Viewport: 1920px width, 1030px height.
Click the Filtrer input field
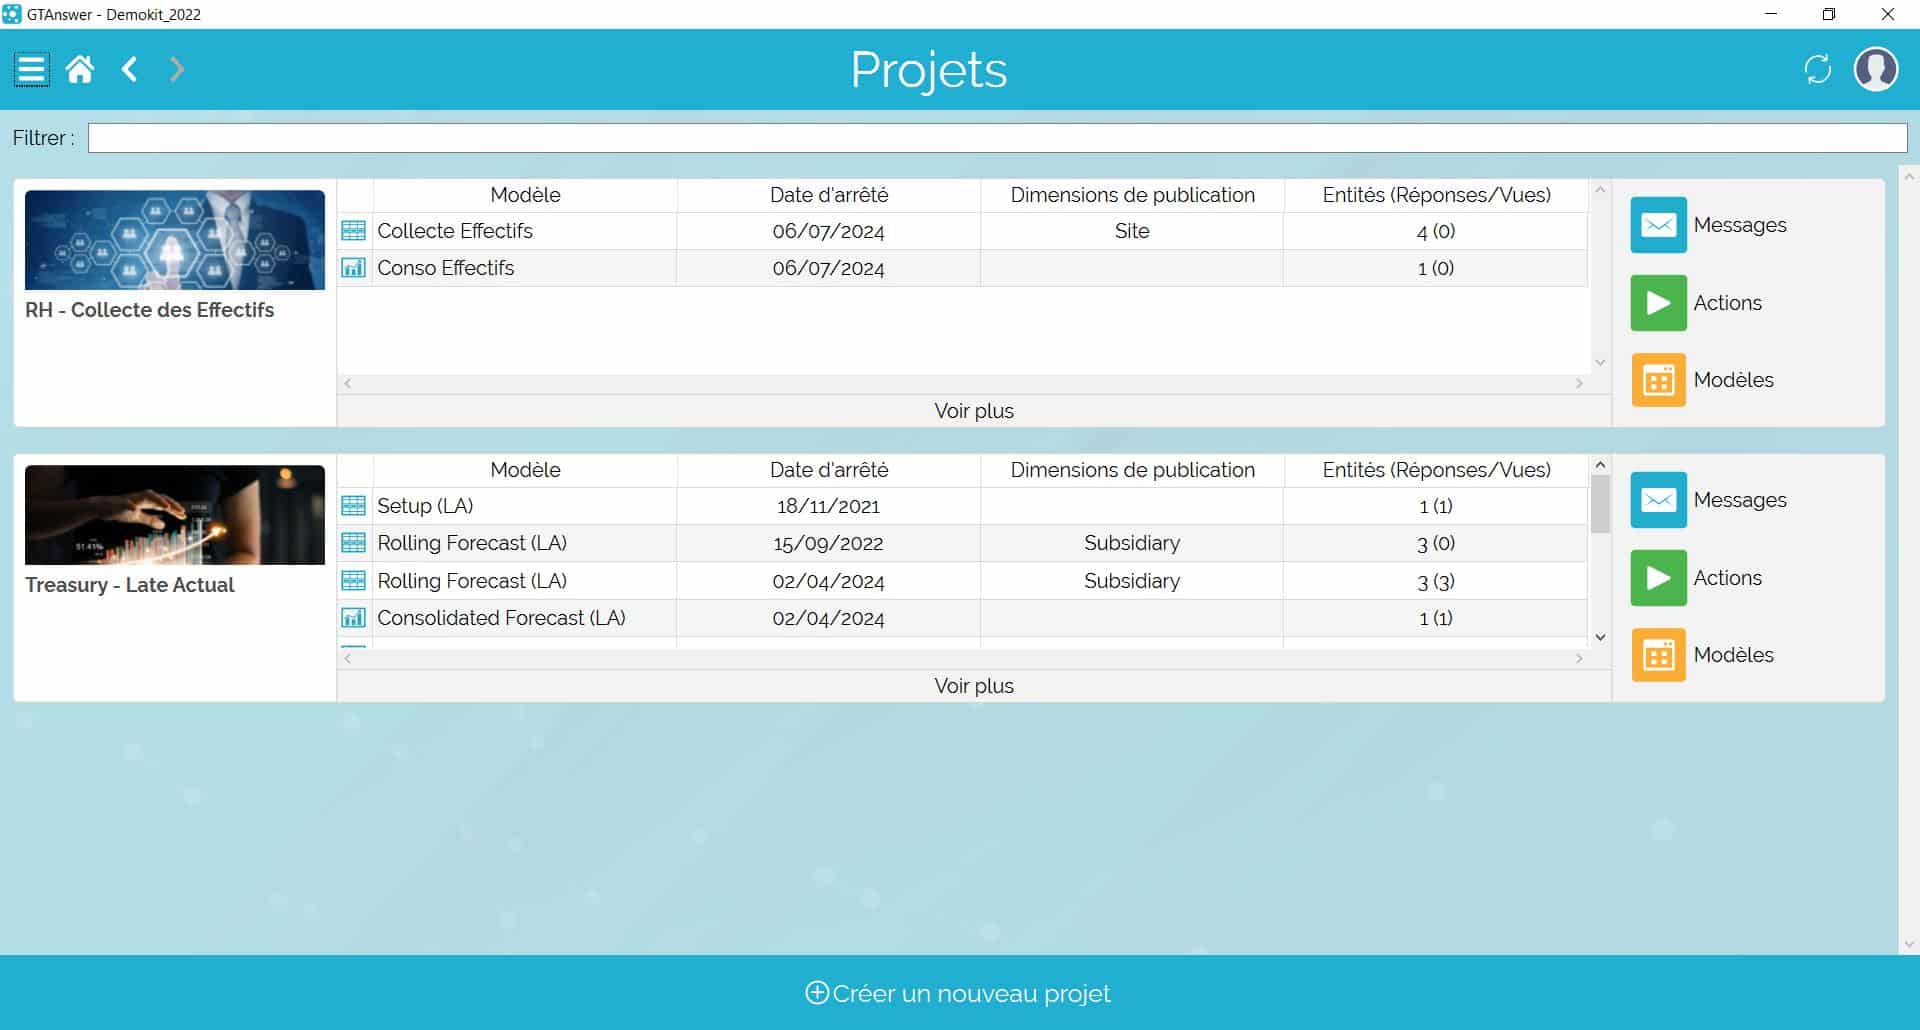997,138
